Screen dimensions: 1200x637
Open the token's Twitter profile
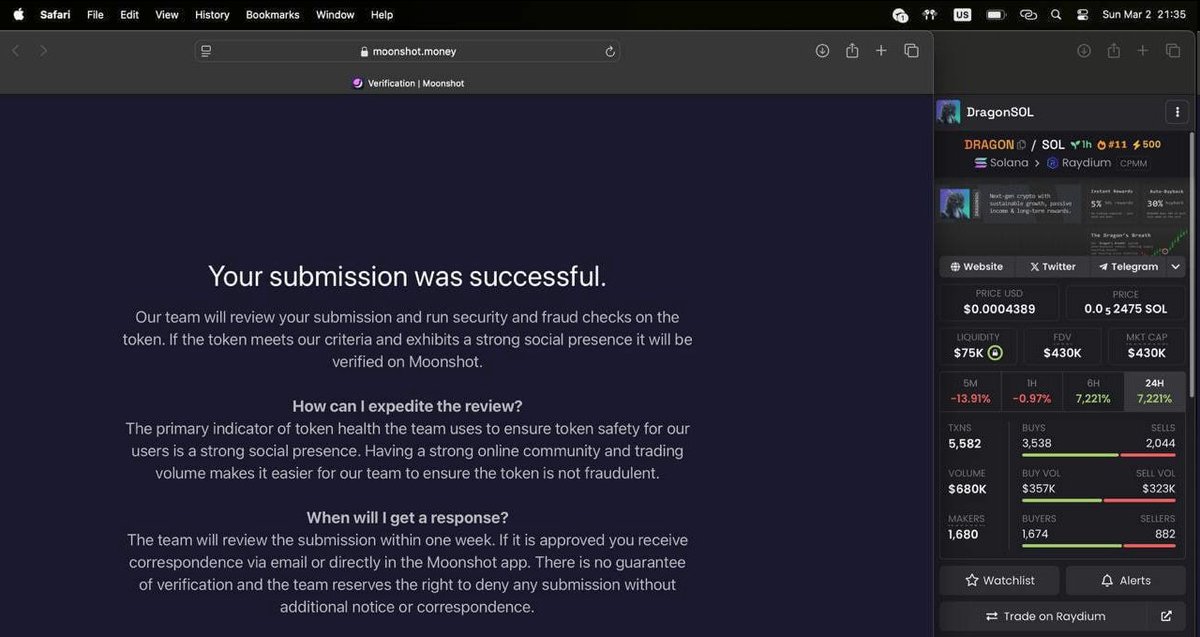1051,266
